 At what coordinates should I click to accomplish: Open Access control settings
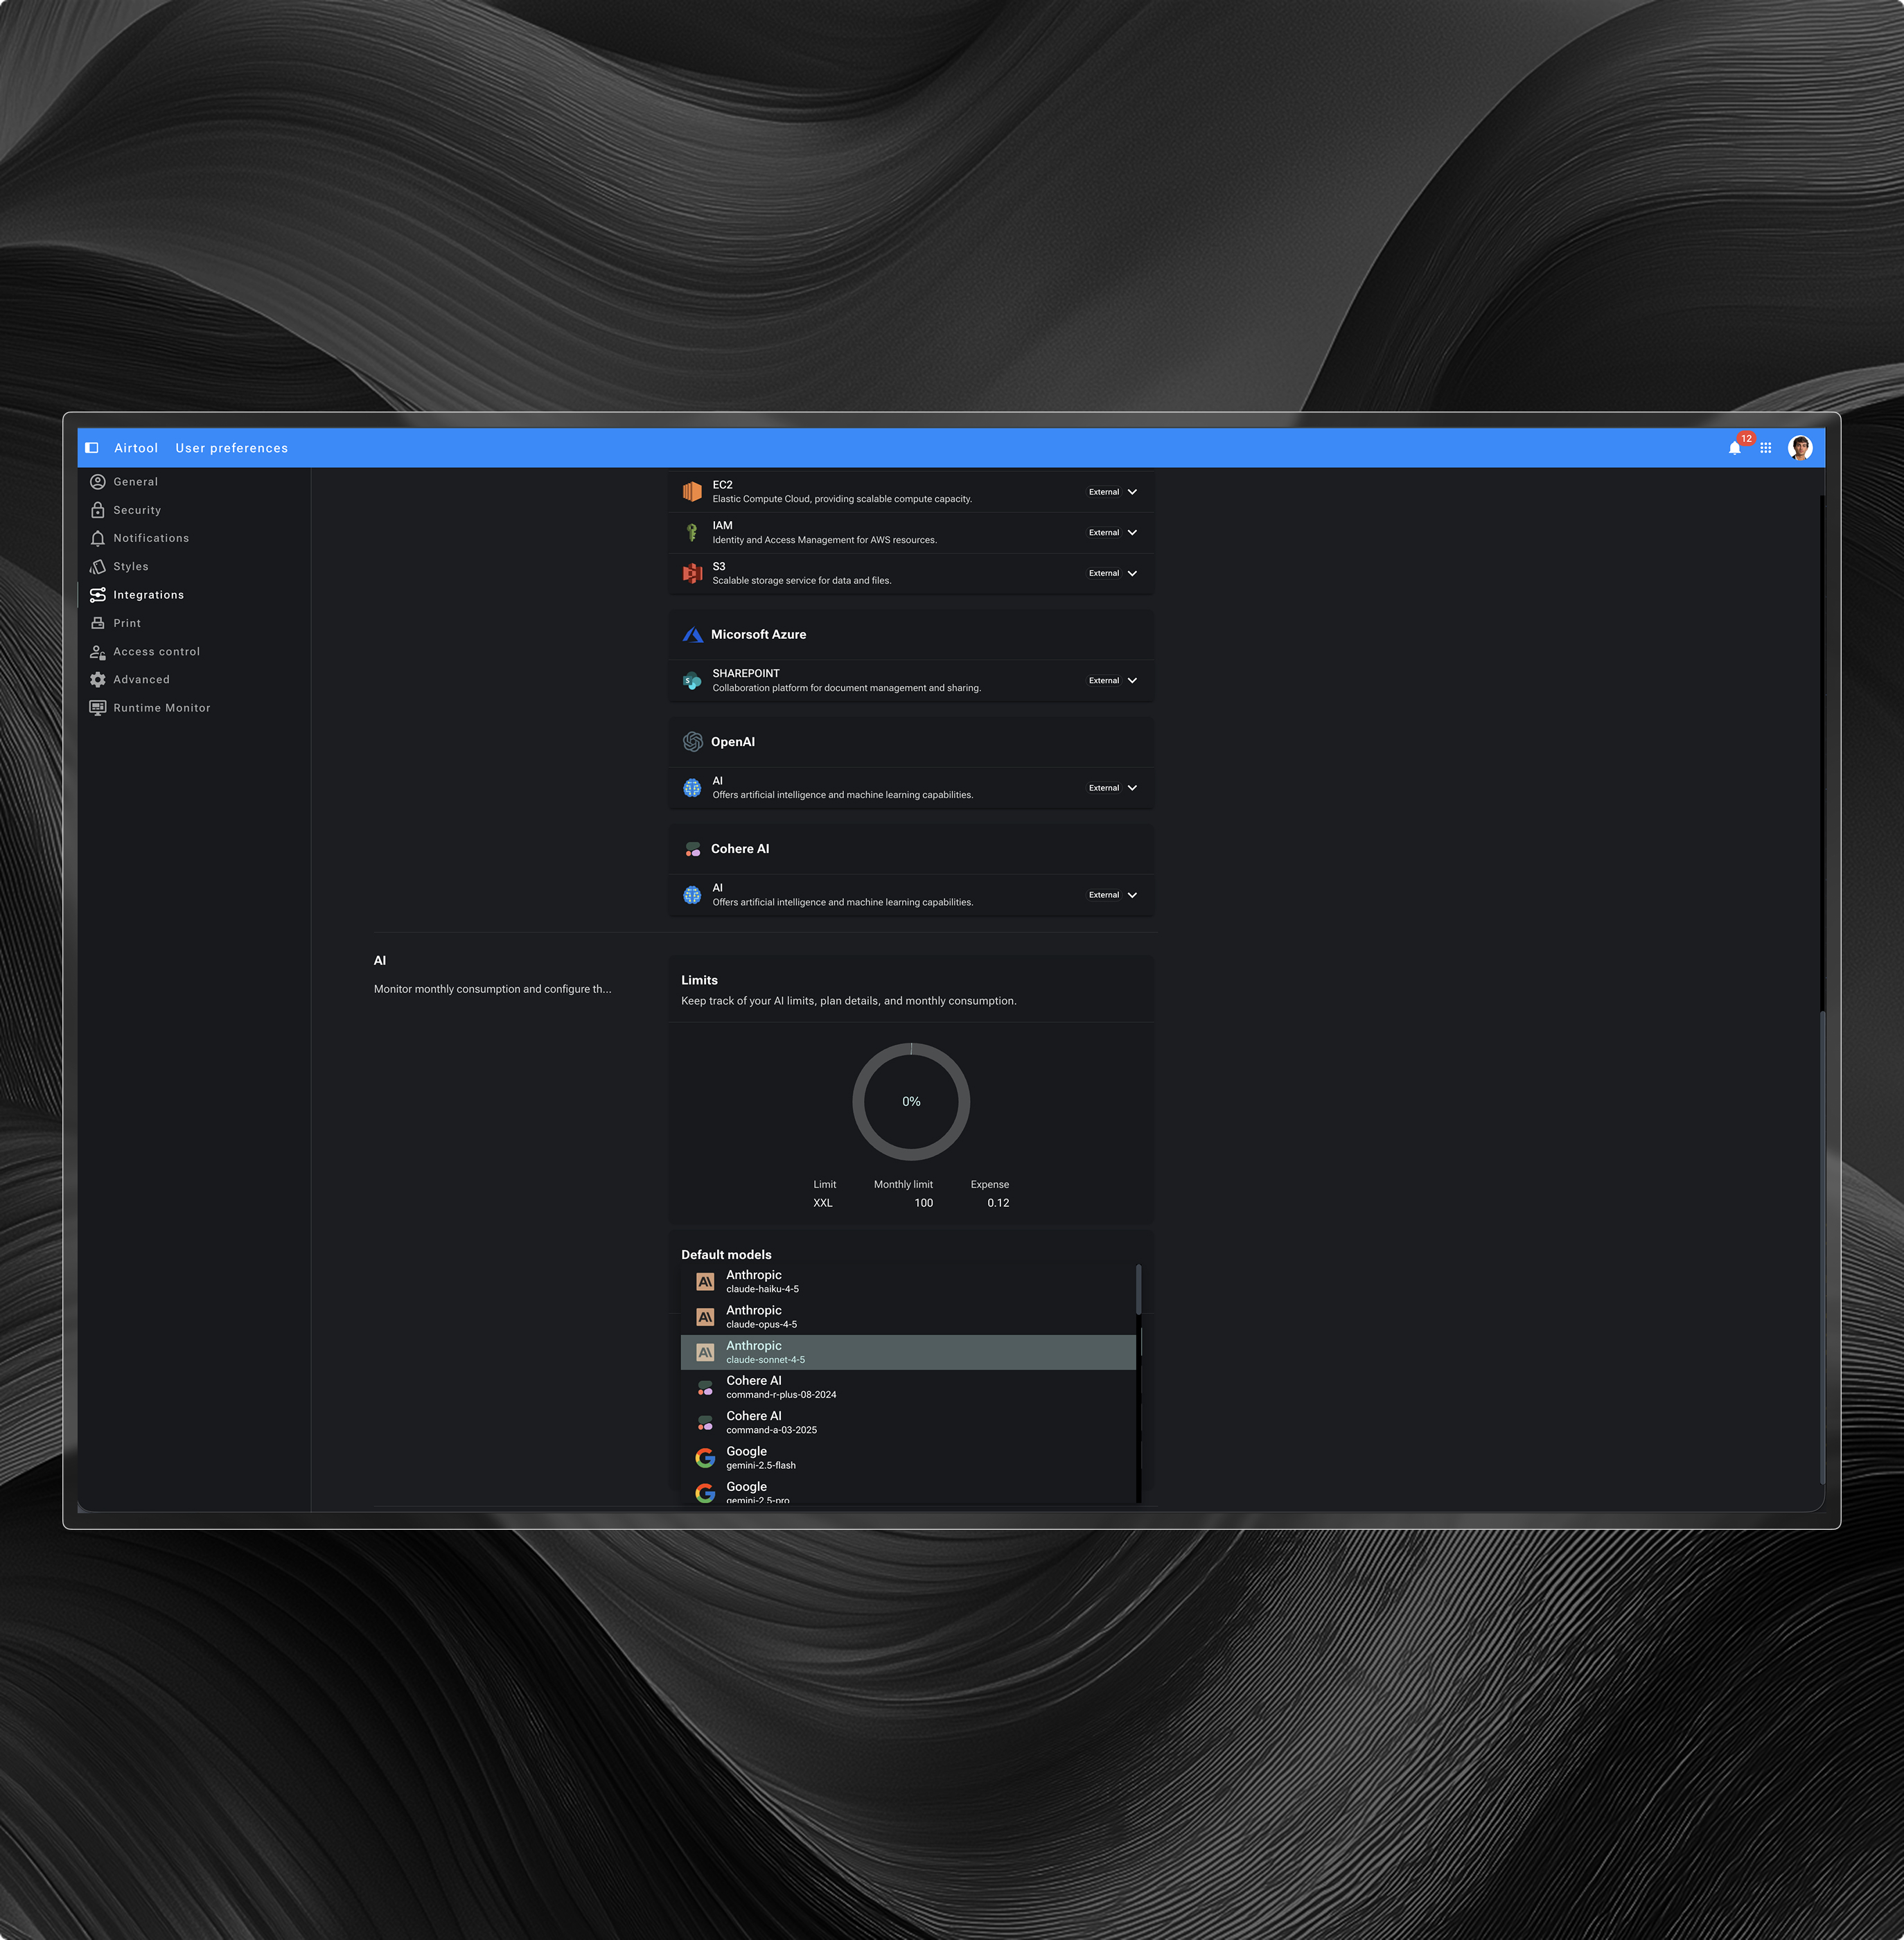click(x=156, y=652)
